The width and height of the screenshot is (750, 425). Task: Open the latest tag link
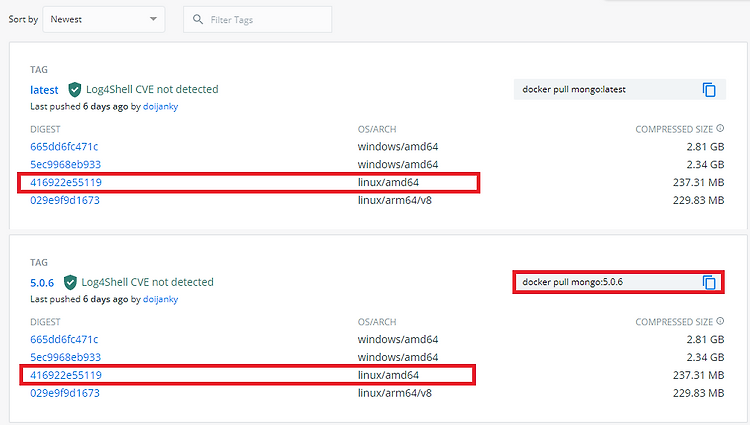44,90
